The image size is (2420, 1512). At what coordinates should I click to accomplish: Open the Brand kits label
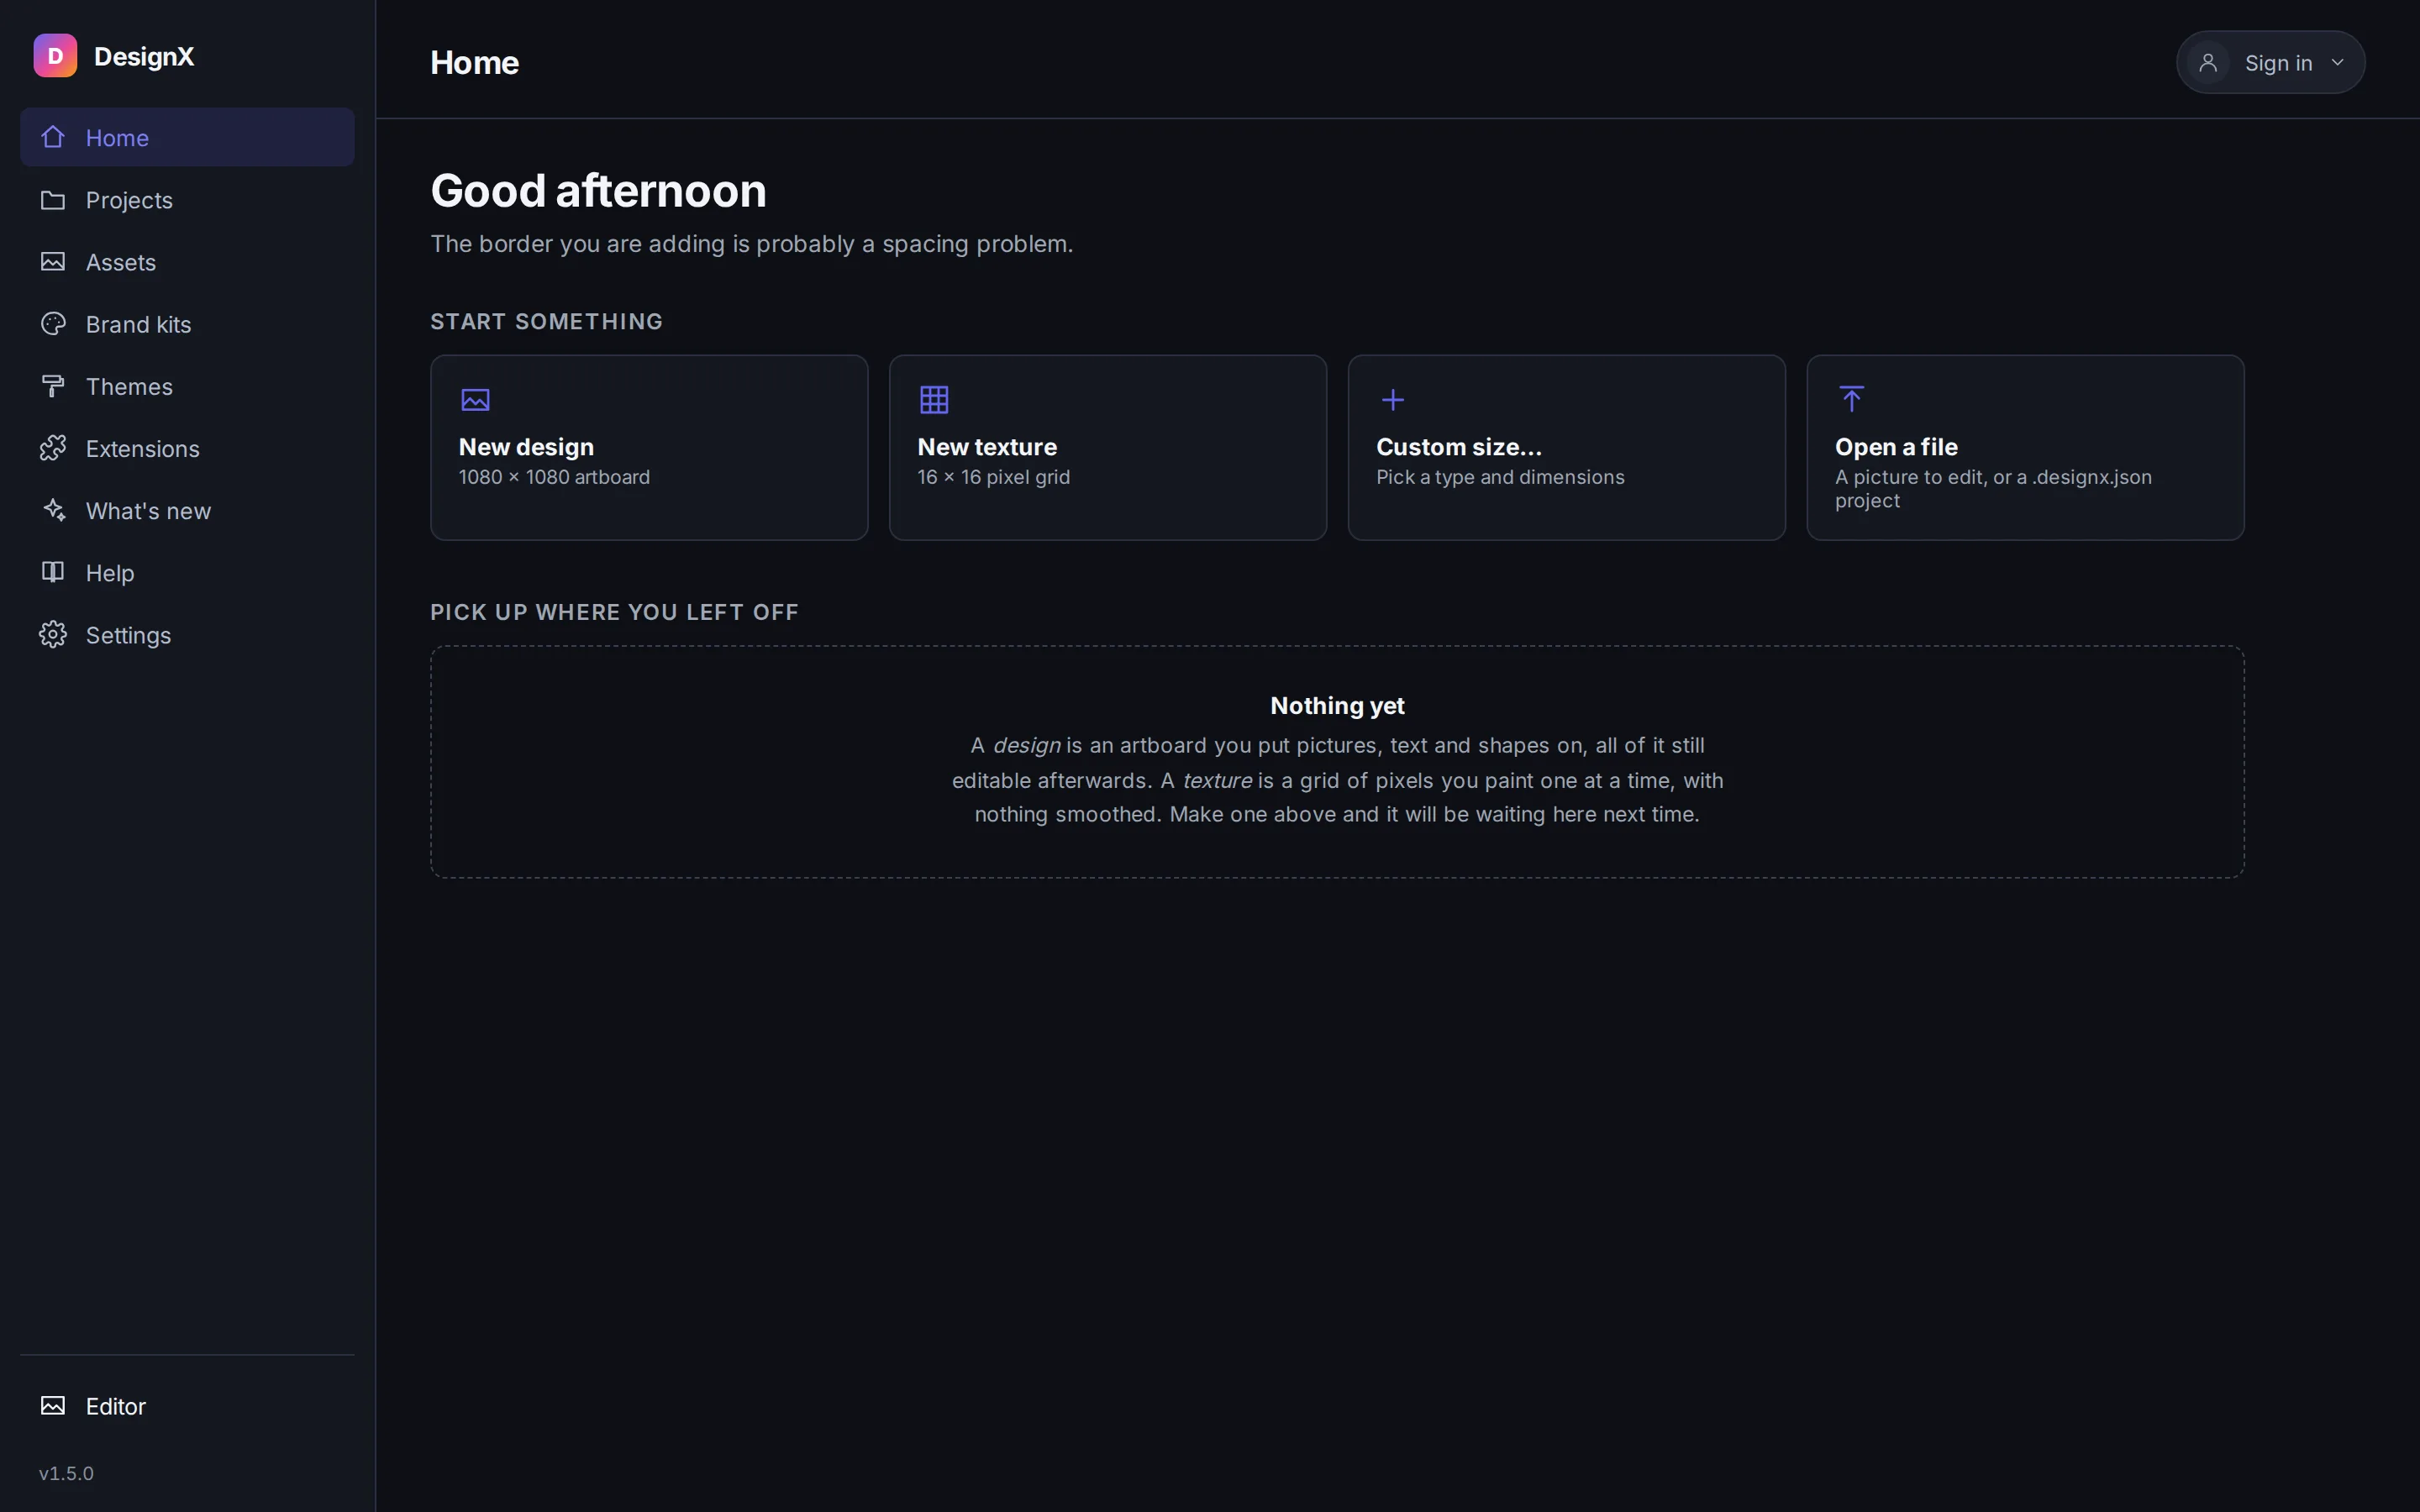138,324
